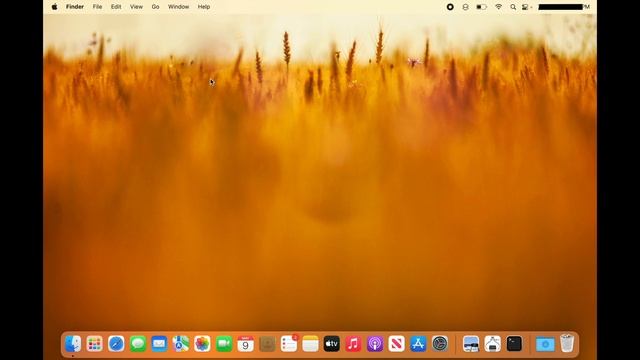Click the screen recording indicator in menu bar
Screen dimensions: 640x360
pos(450,7)
